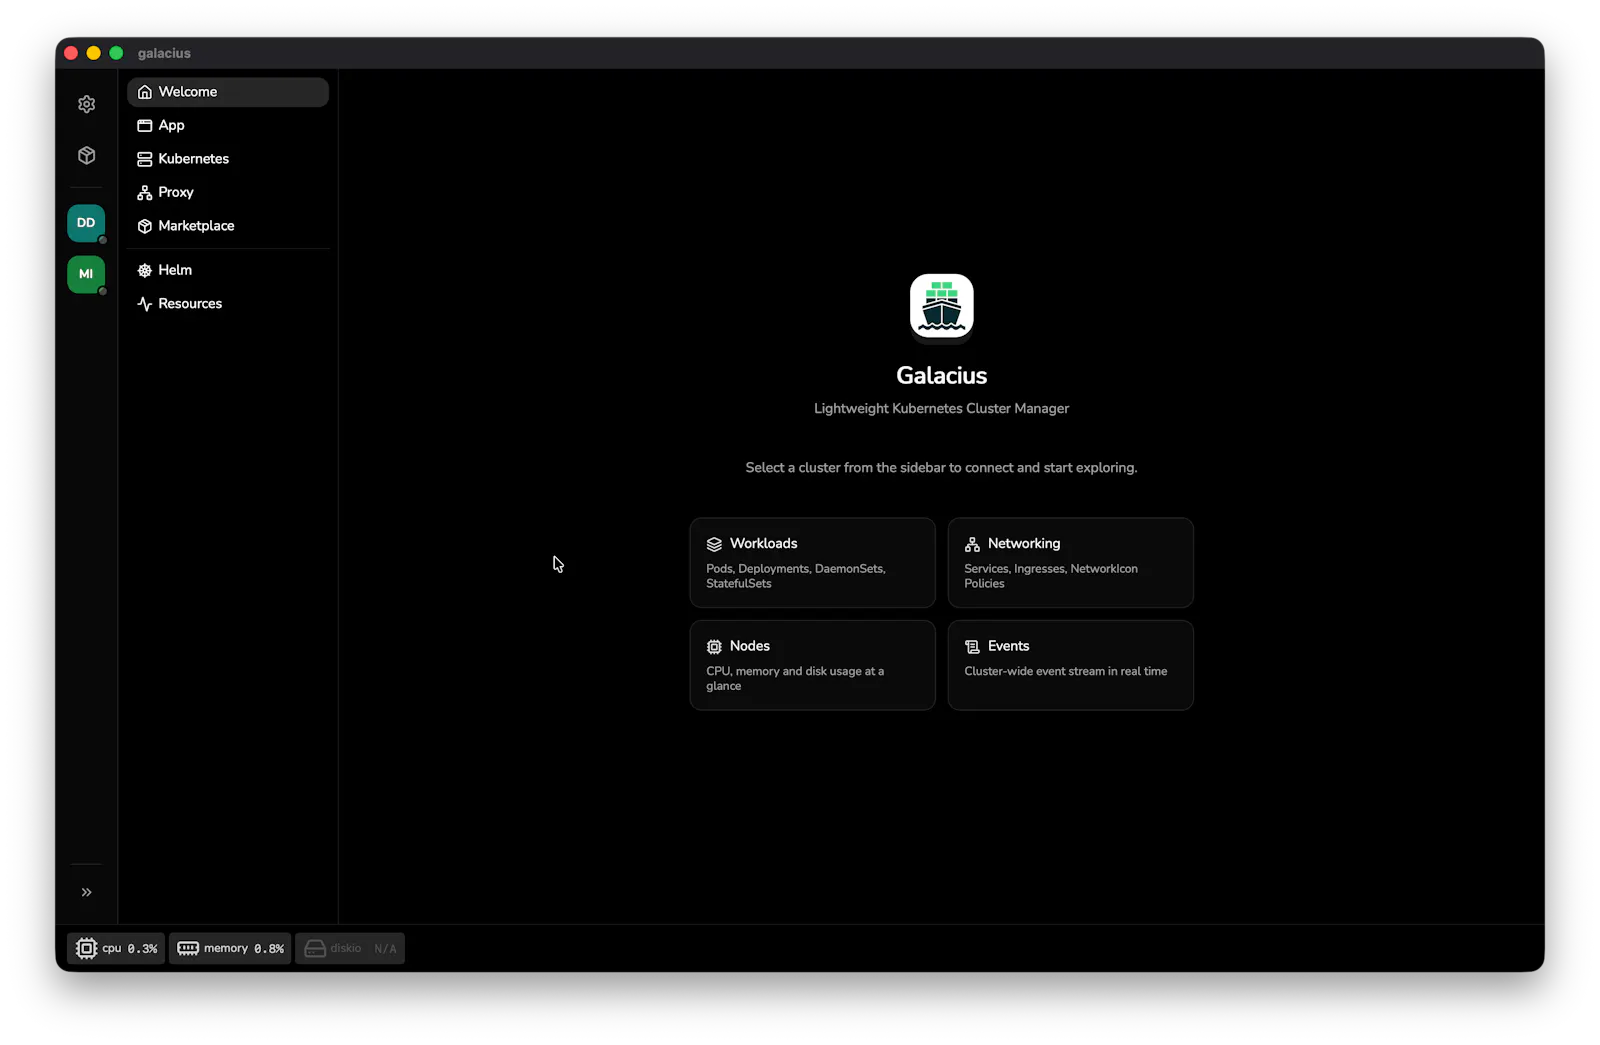Select Proxy in the navigation
This screenshot has width=1600, height=1045.
click(x=228, y=192)
